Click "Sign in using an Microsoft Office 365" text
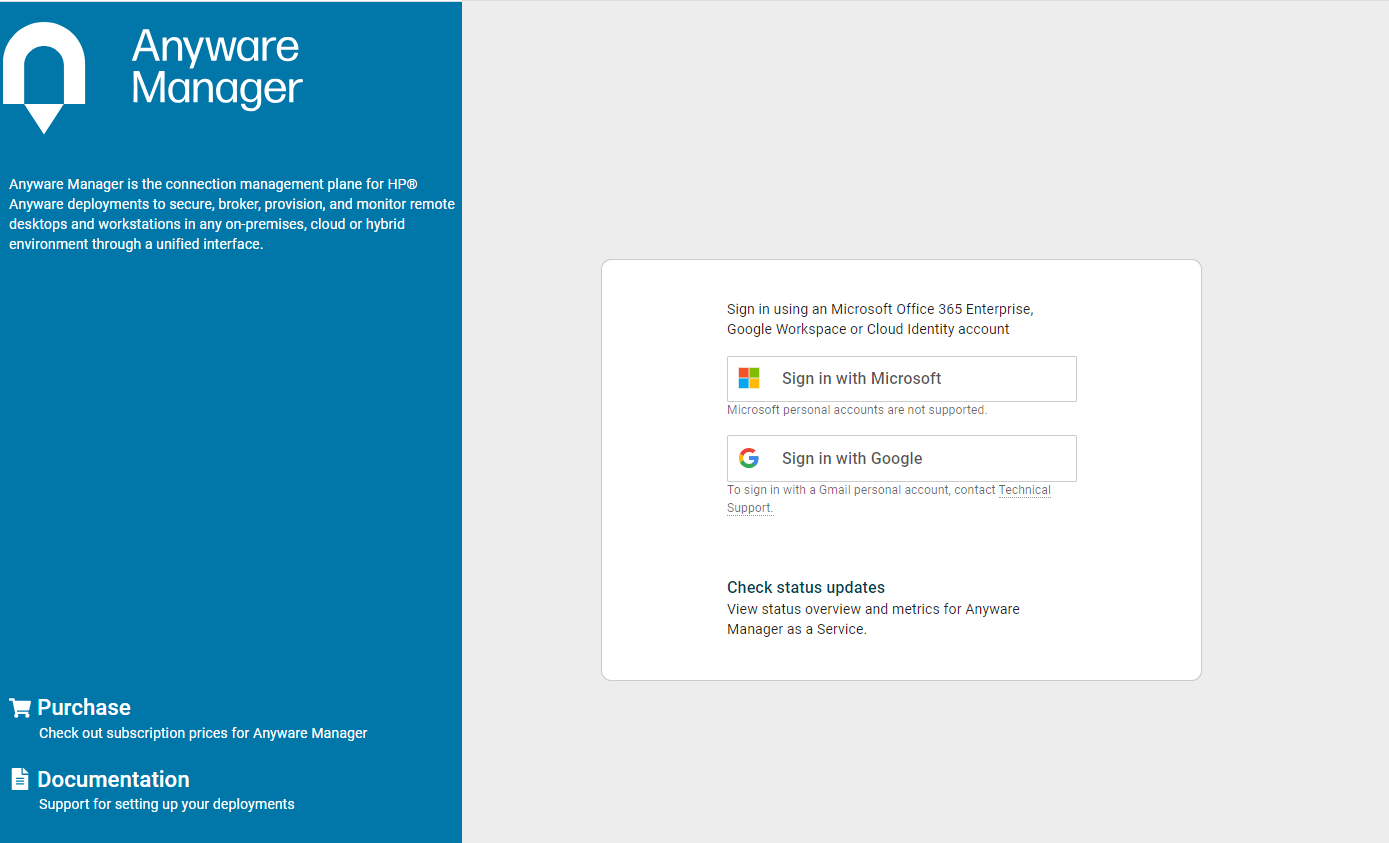Viewport: 1389px width, 843px height. [x=880, y=319]
